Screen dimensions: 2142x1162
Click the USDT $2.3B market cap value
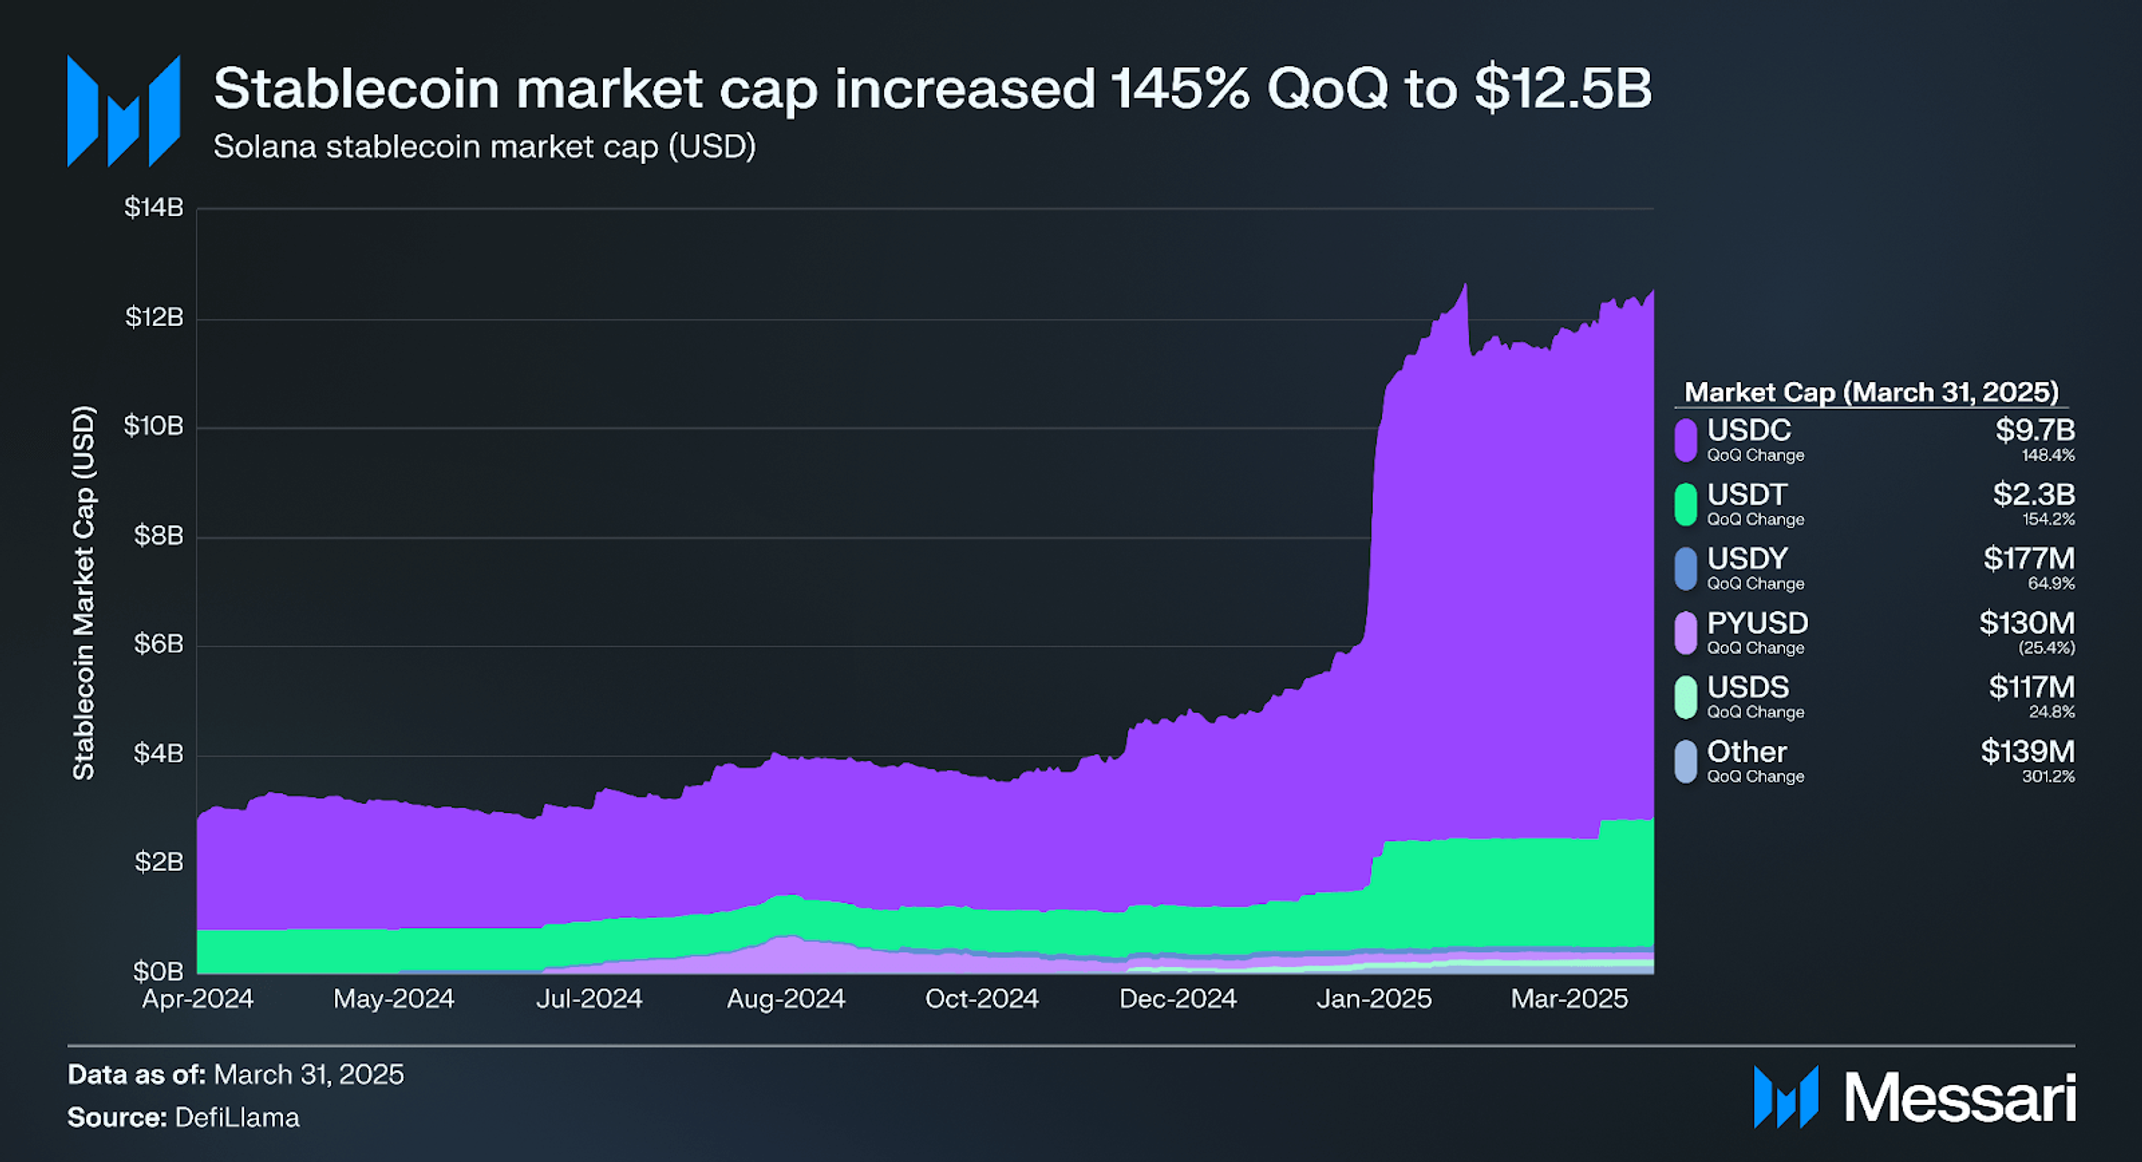pos(2034,495)
